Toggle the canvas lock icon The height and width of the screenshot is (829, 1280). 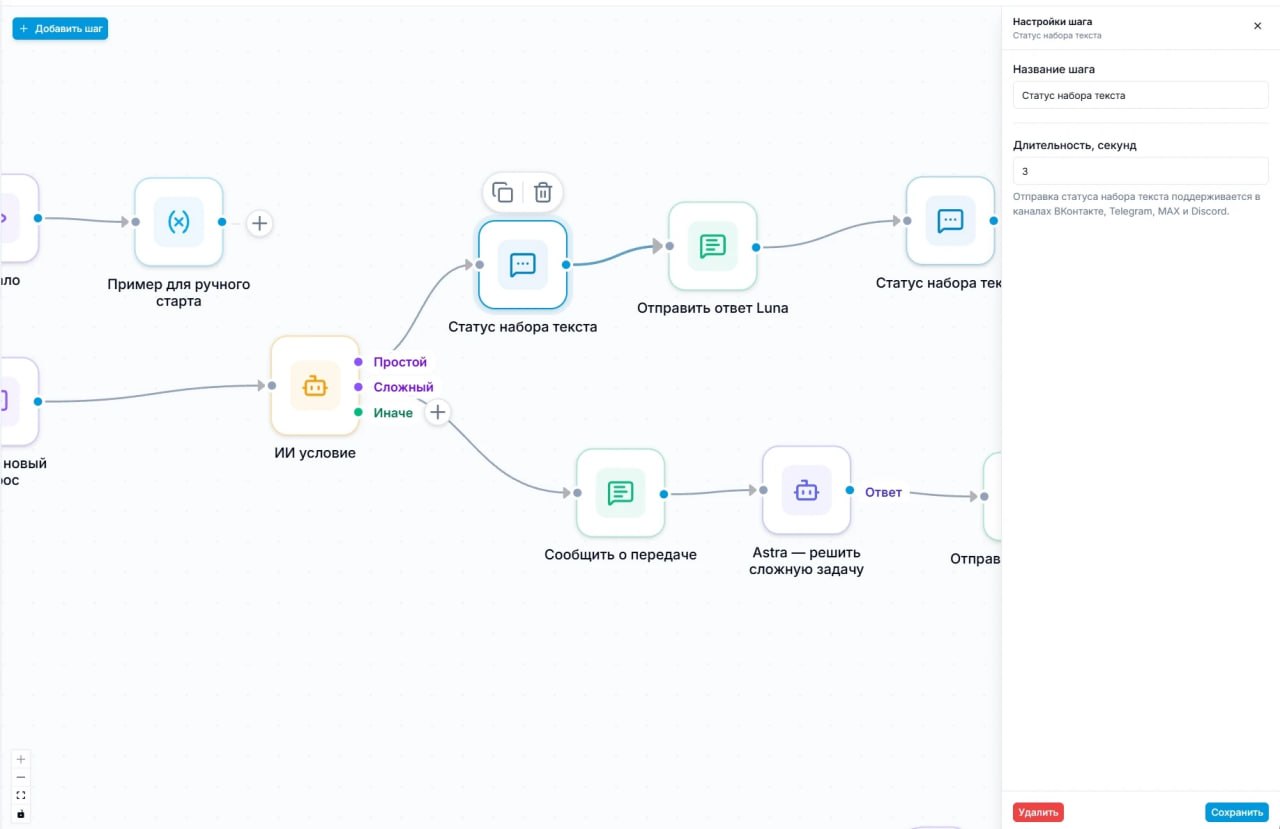pyautogui.click(x=21, y=814)
